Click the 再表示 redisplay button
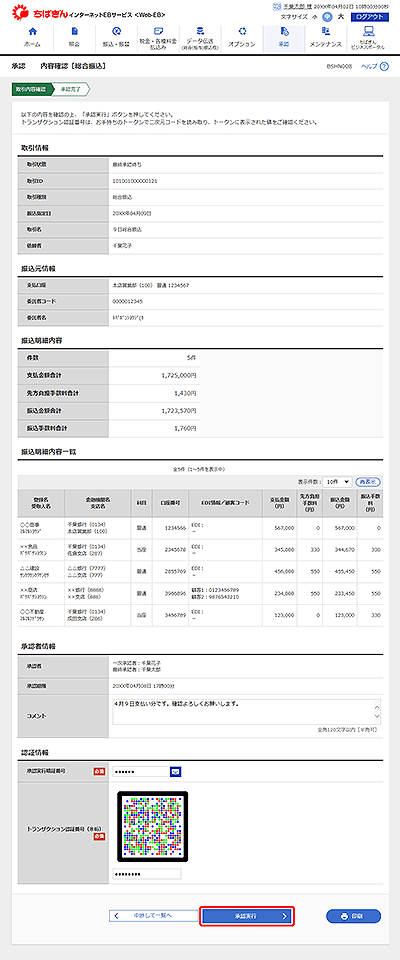 coord(369,482)
